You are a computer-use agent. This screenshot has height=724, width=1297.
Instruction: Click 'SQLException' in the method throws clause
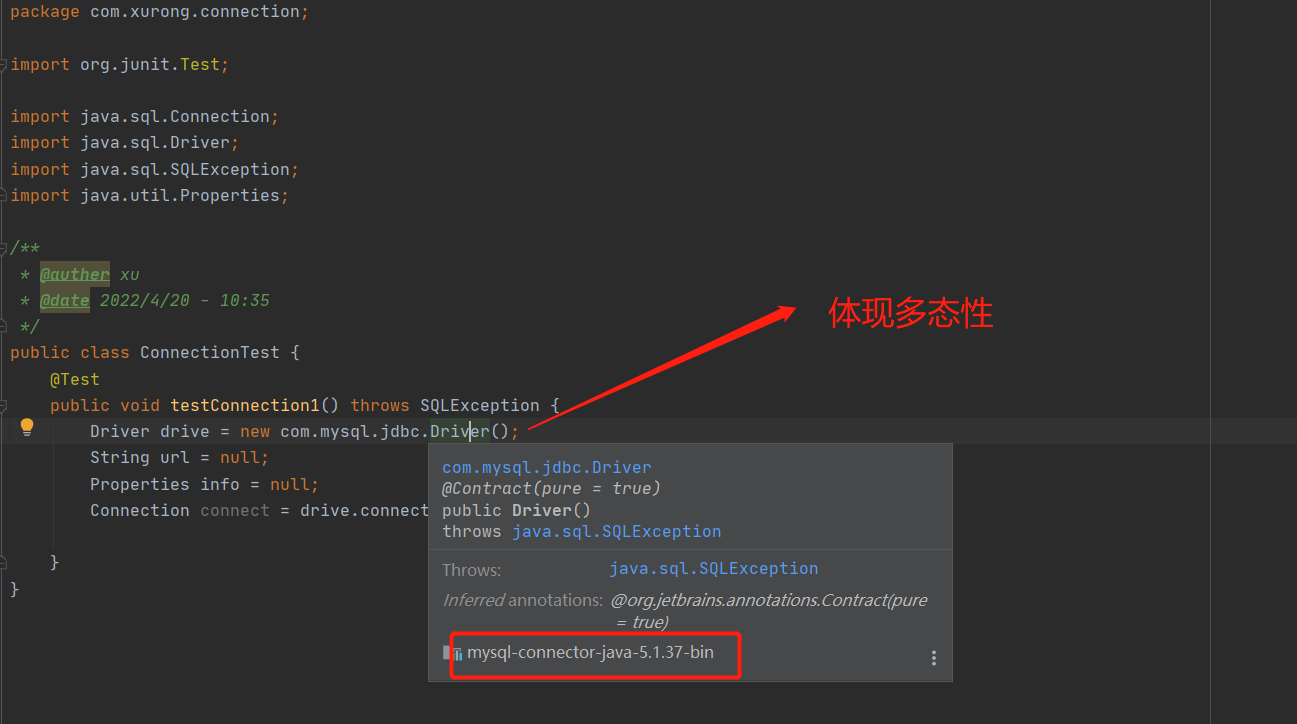click(x=480, y=405)
